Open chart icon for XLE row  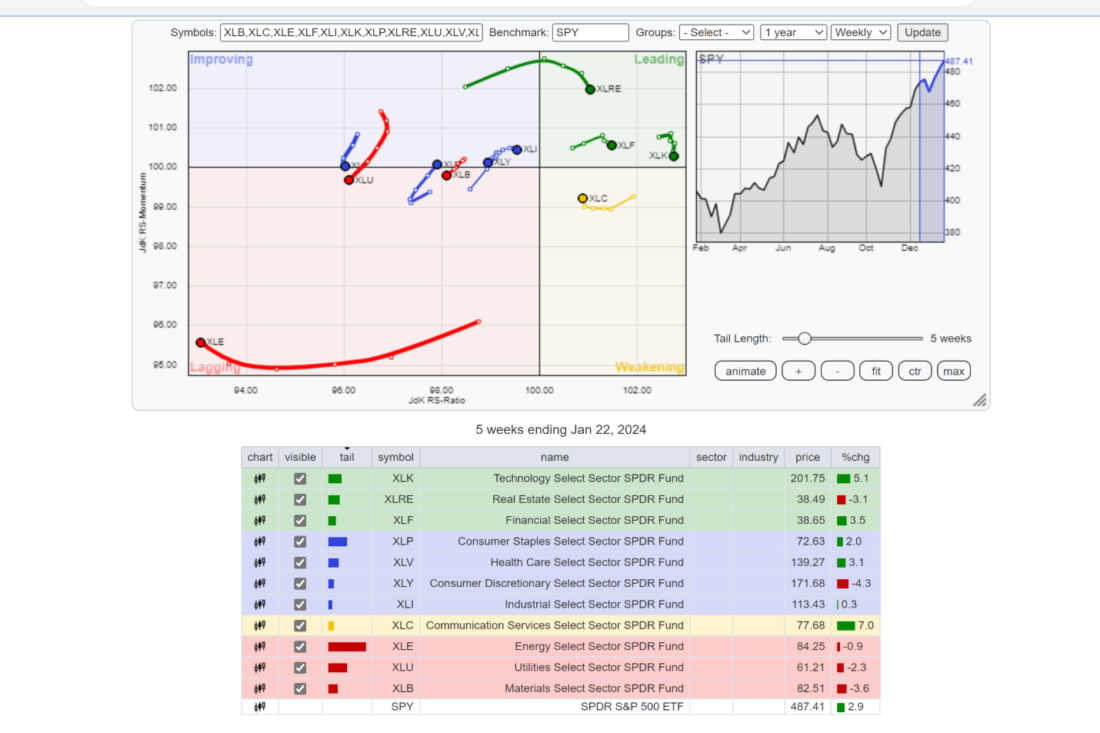click(x=260, y=647)
